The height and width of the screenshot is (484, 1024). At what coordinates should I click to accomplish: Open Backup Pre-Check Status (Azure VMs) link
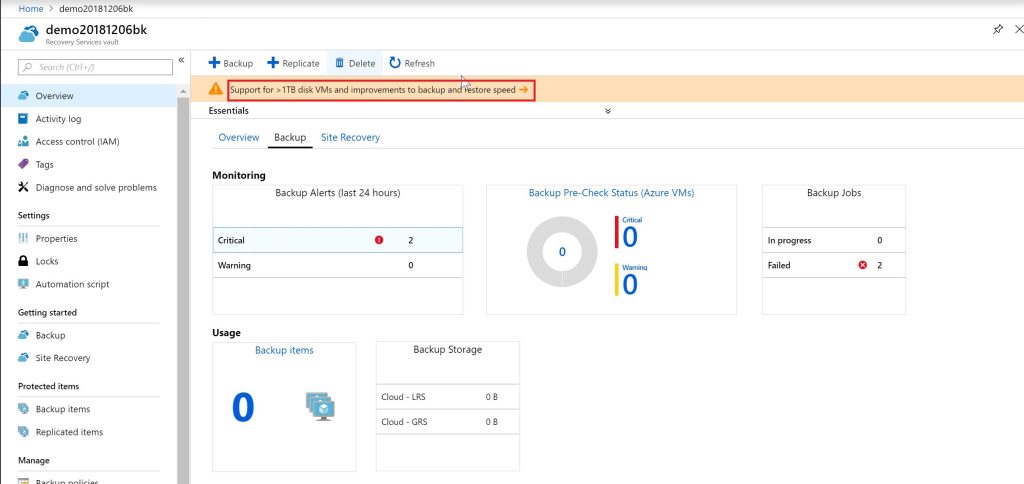pos(611,193)
